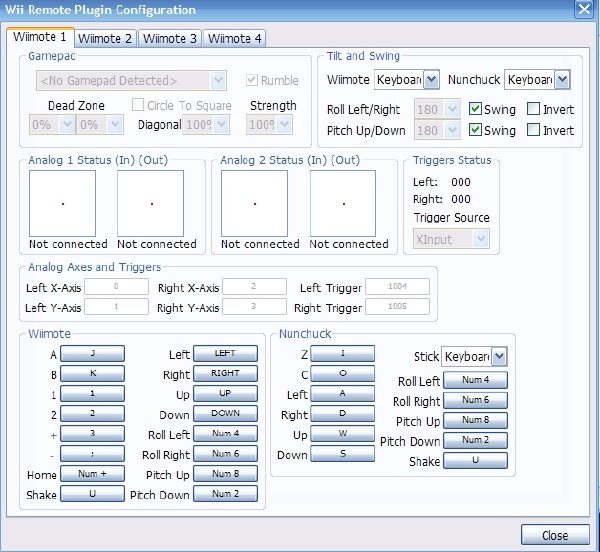Remap Nunchuck Down binding S
Viewport: 600px width, 552px height.
click(342, 454)
